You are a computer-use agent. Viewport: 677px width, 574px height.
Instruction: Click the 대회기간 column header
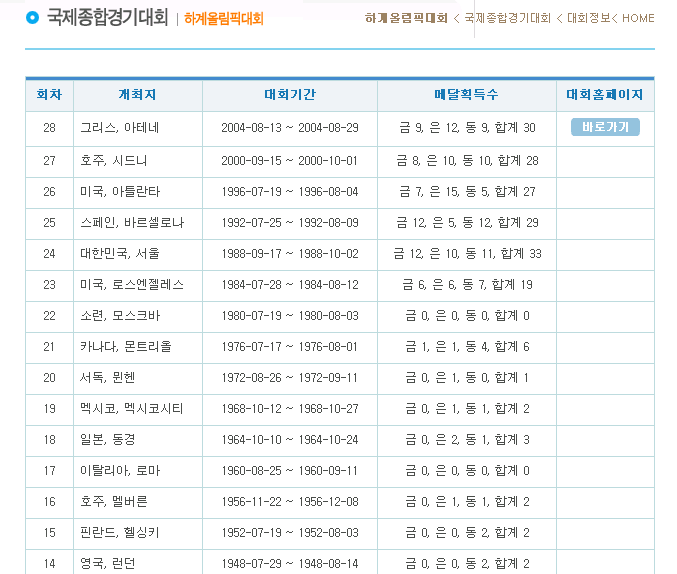coord(290,95)
